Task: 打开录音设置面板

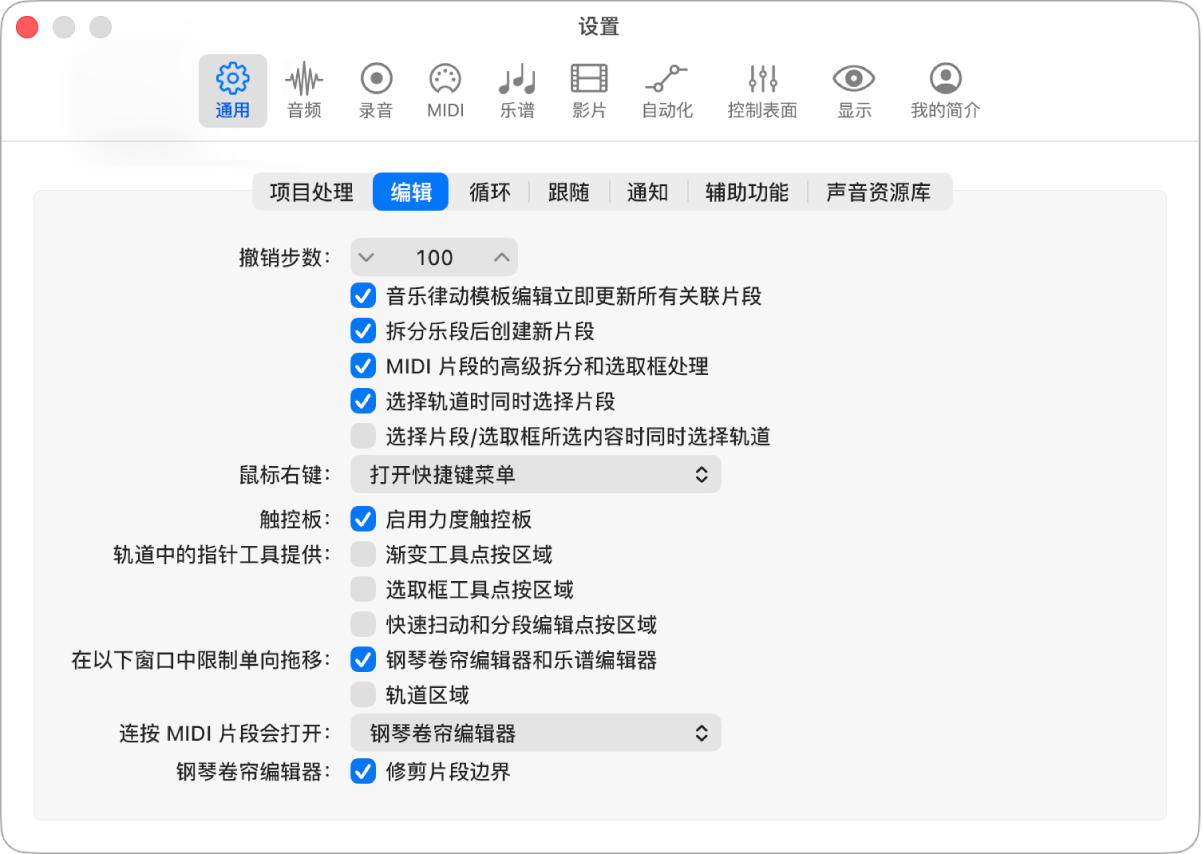Action: click(x=375, y=90)
